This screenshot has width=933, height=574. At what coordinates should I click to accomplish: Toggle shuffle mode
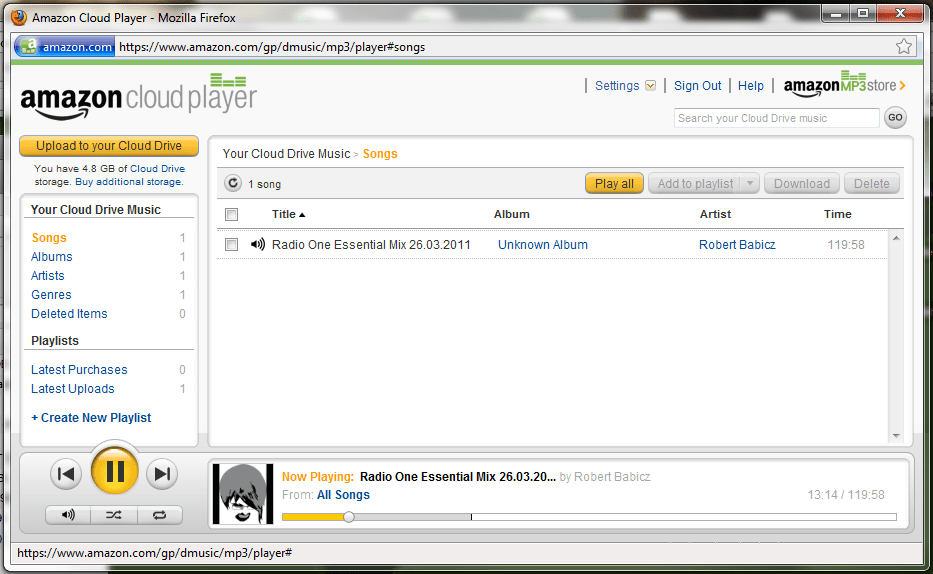tap(114, 515)
